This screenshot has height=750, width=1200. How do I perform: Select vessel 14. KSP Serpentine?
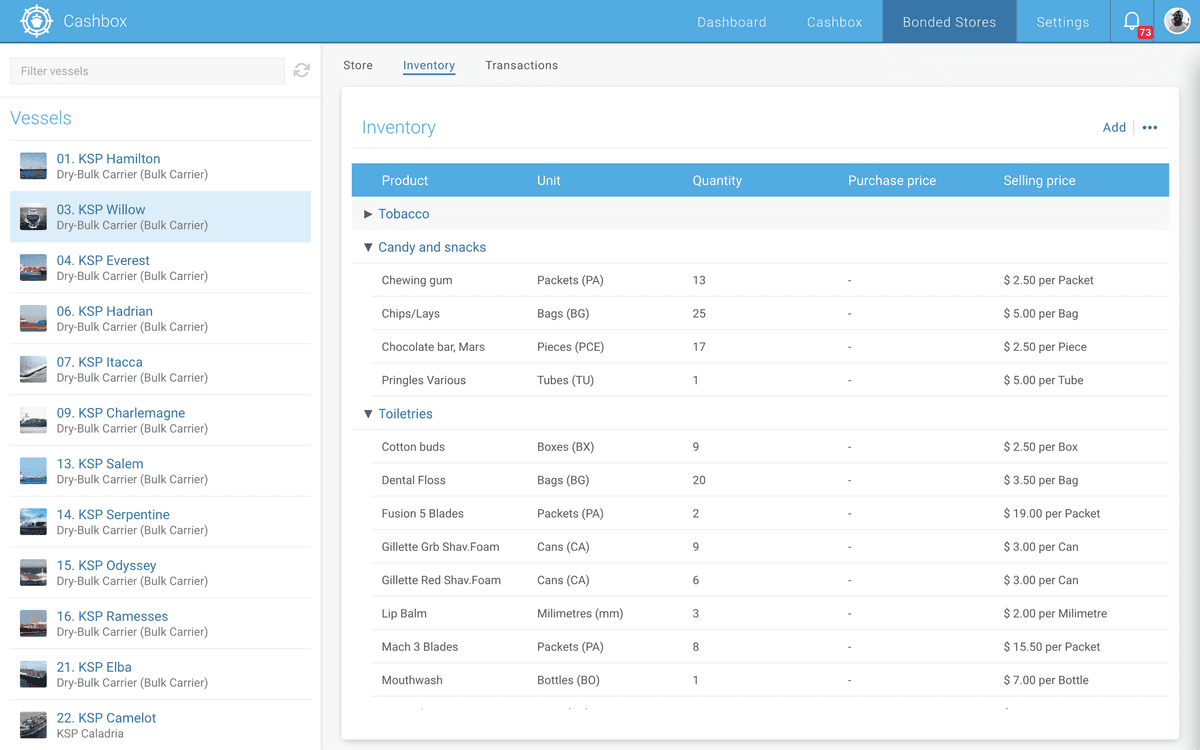[113, 515]
